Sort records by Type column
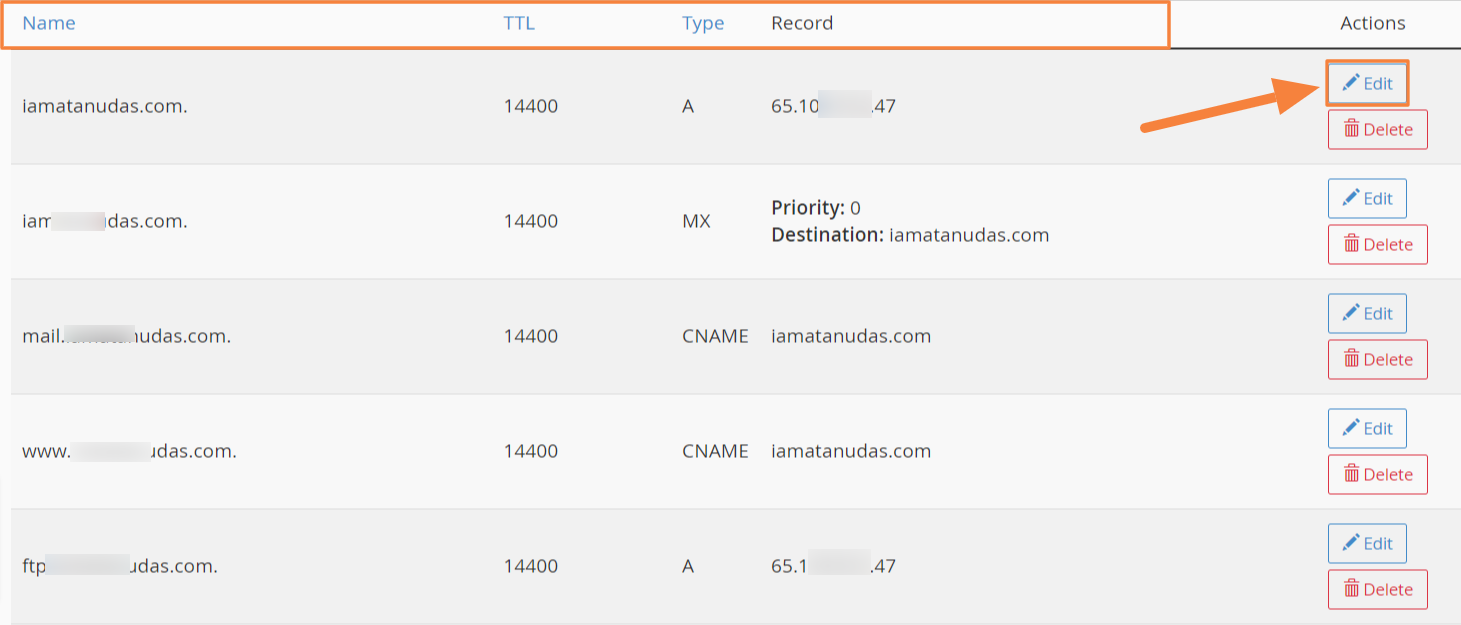Screen dimensions: 1461x625 [x=703, y=23]
